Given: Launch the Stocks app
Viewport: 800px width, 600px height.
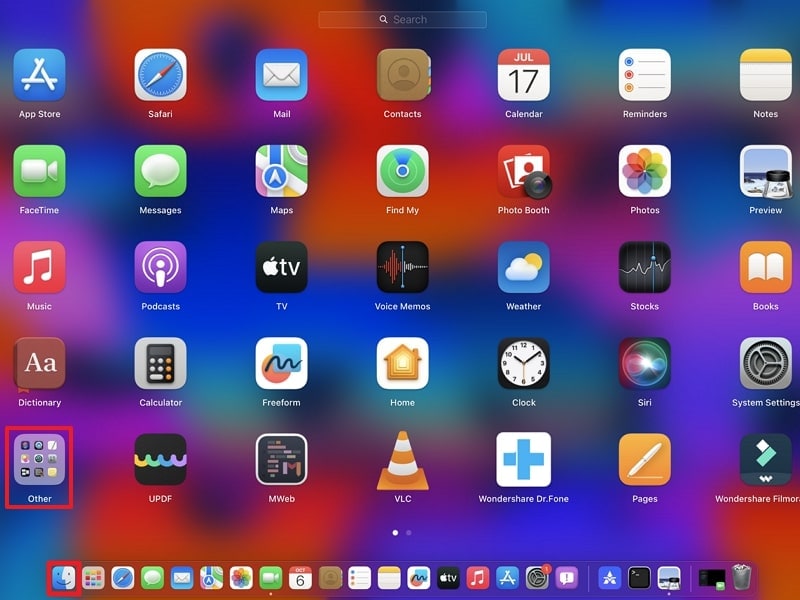Looking at the screenshot, I should 645,267.
